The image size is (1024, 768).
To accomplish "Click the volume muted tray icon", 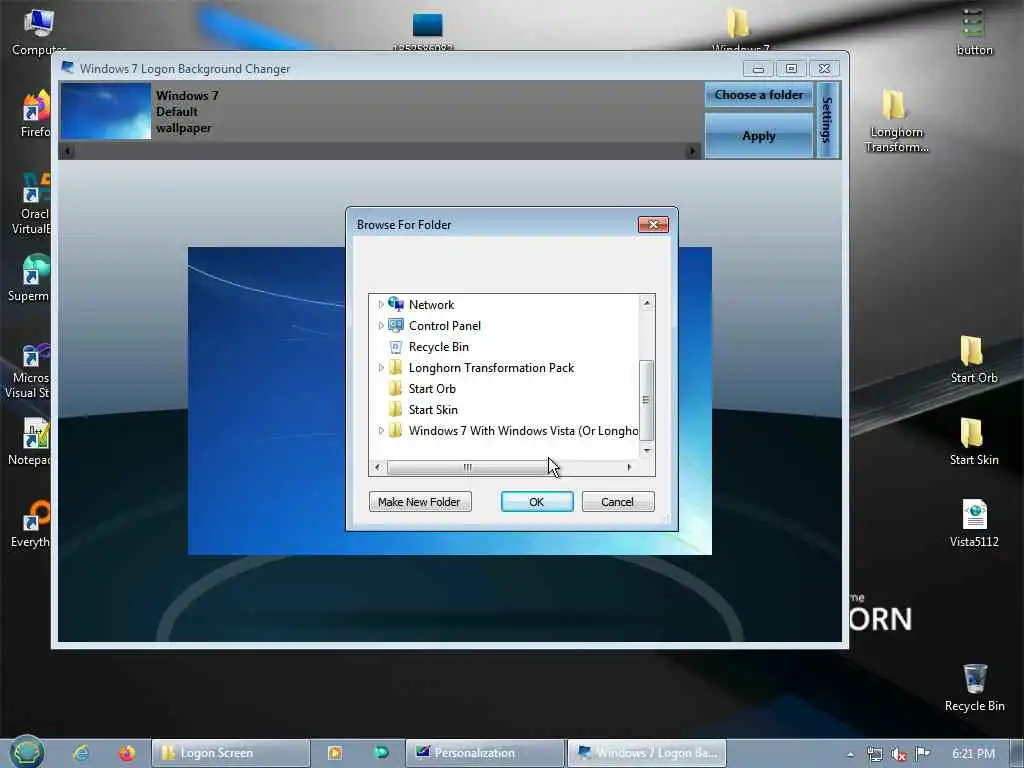I will (x=899, y=754).
